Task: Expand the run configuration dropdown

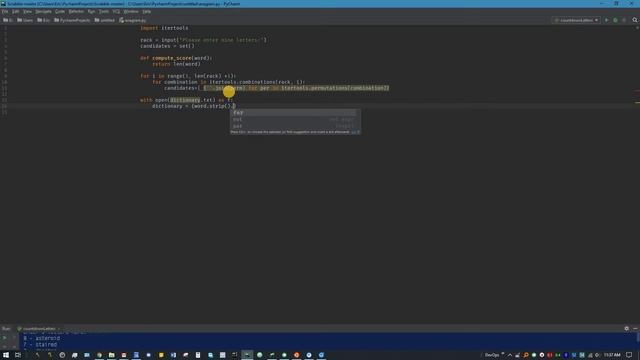Action: click(x=576, y=20)
